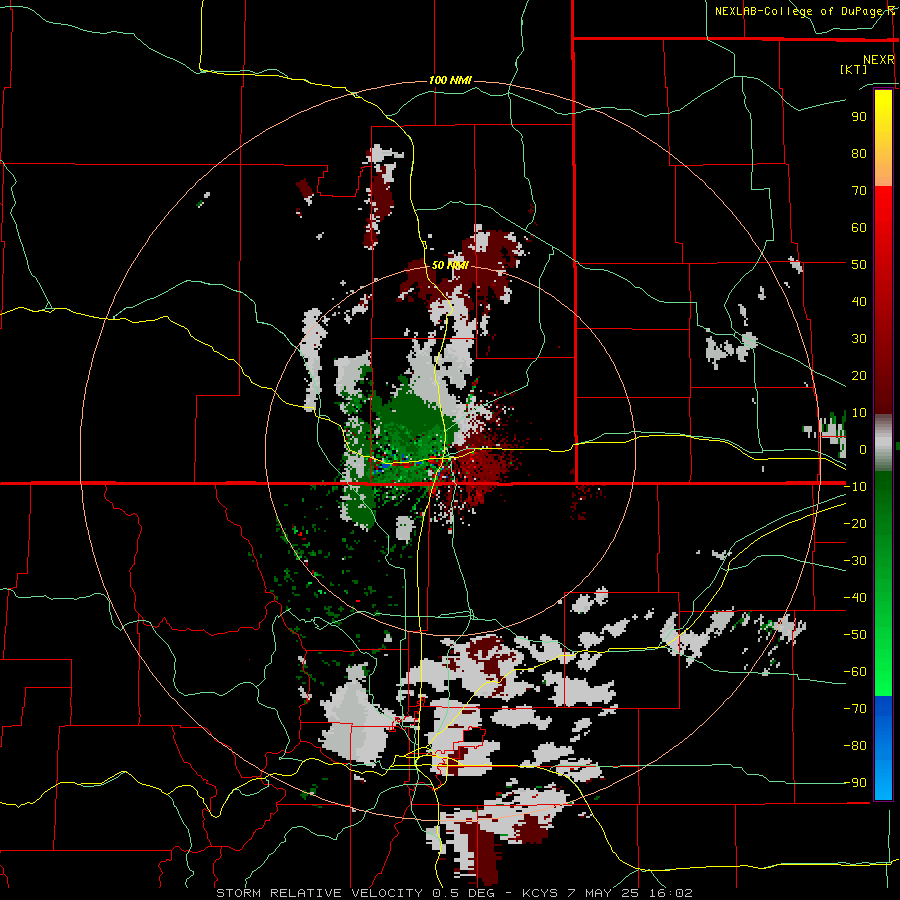Click the positive 50 scale label
This screenshot has width=900, height=900.
(859, 265)
